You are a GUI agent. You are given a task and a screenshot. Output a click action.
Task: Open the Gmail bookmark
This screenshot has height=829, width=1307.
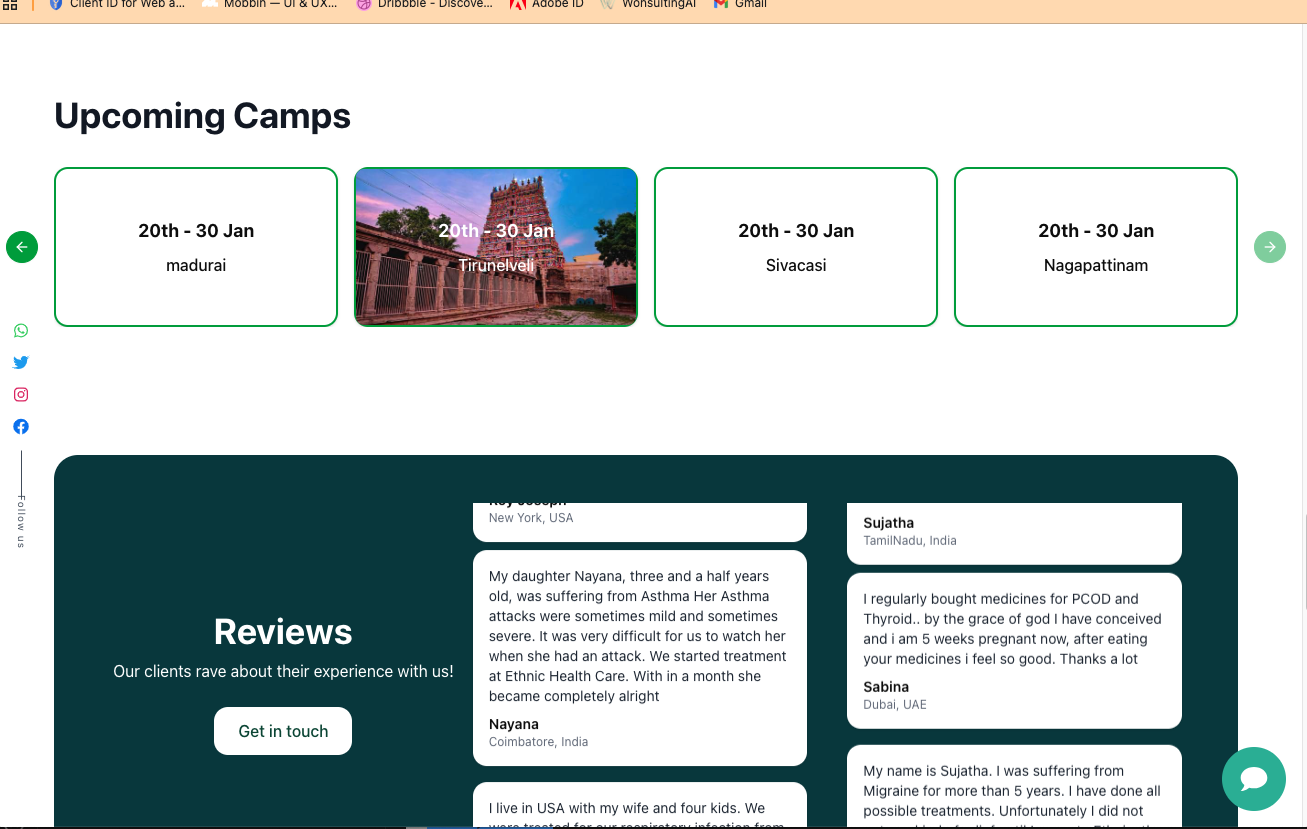(x=739, y=6)
